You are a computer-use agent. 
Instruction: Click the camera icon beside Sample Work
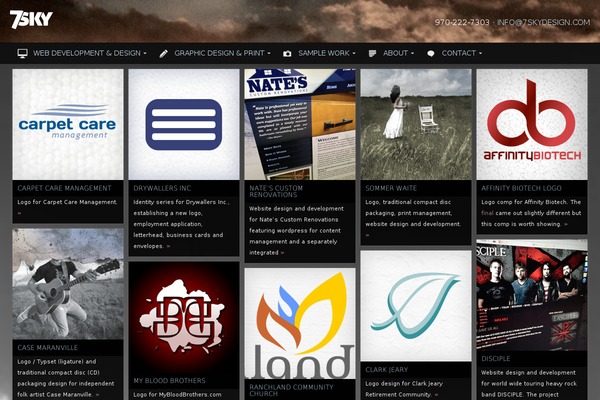[x=287, y=54]
